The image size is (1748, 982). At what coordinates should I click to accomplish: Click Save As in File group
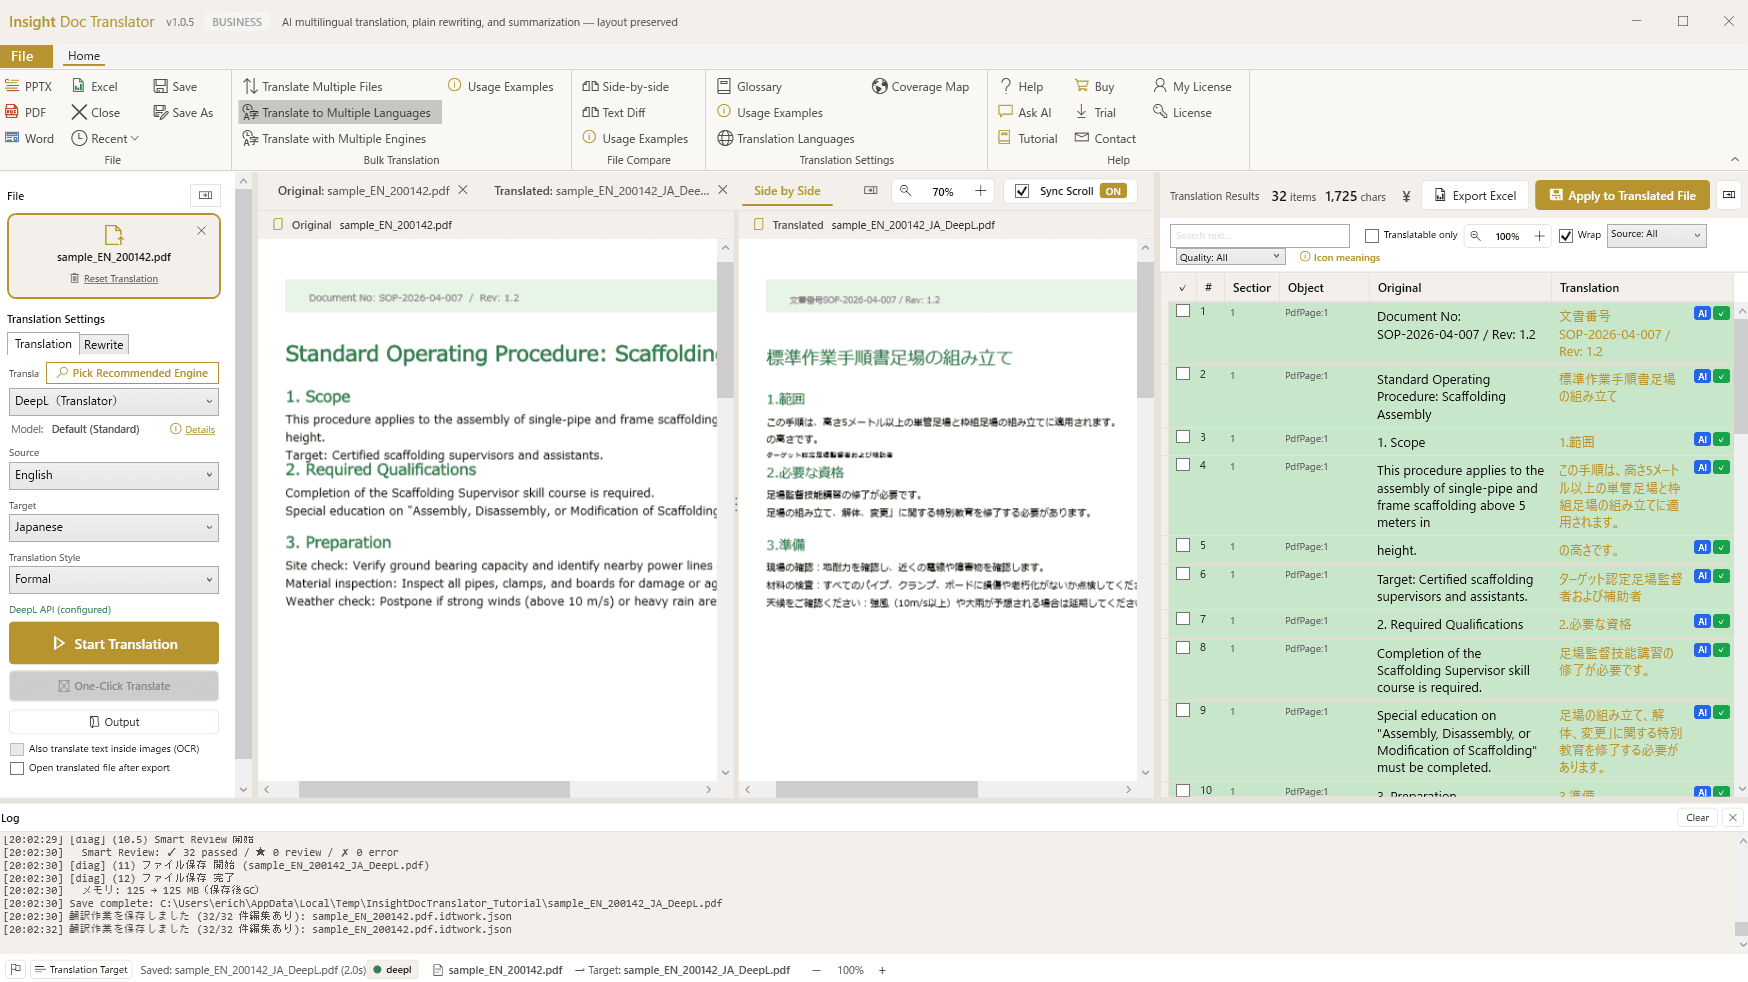click(x=183, y=112)
